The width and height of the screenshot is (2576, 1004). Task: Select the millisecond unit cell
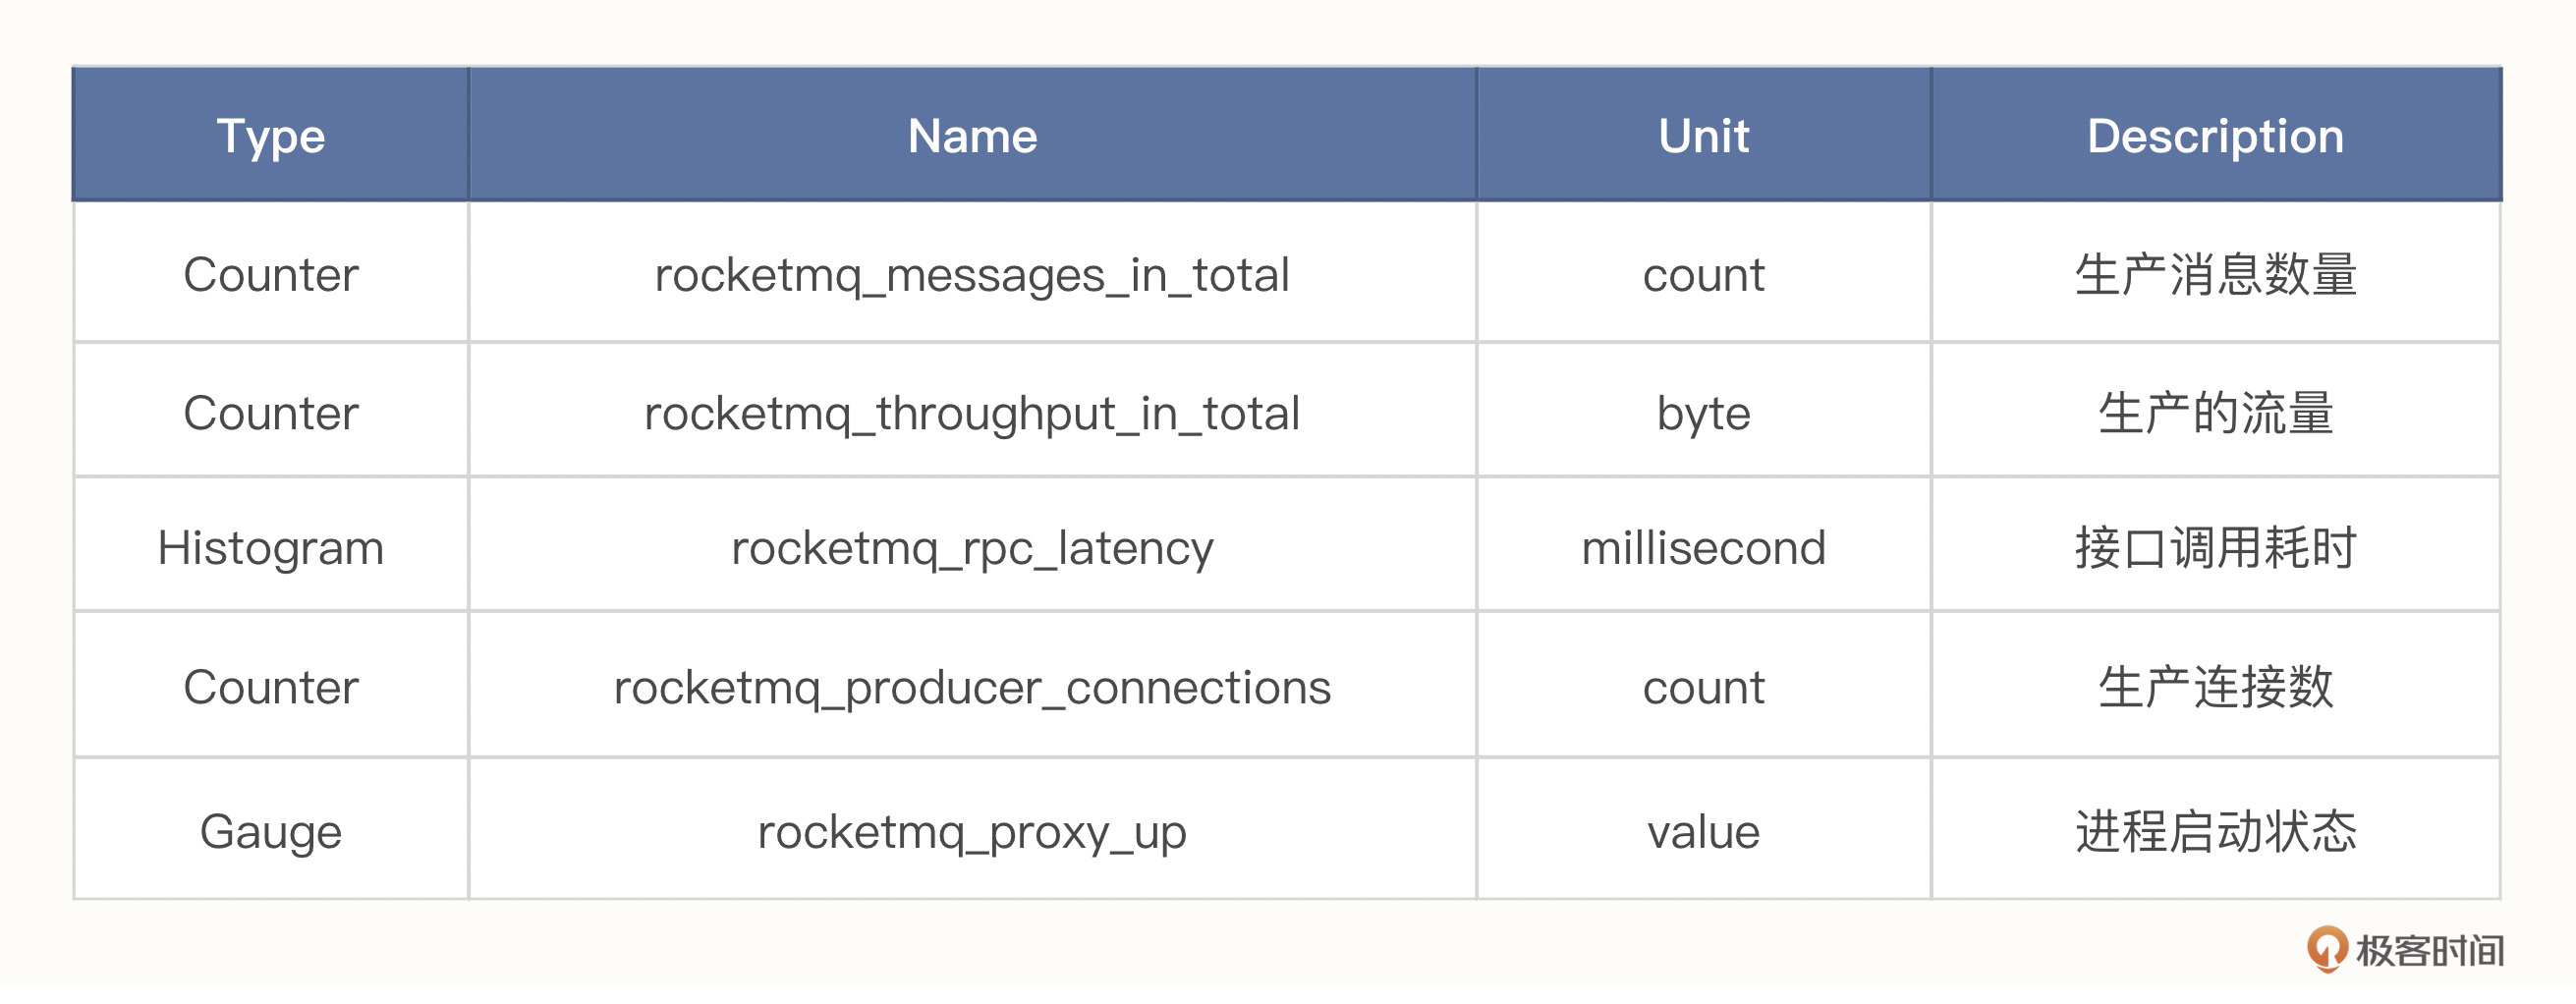click(1703, 548)
